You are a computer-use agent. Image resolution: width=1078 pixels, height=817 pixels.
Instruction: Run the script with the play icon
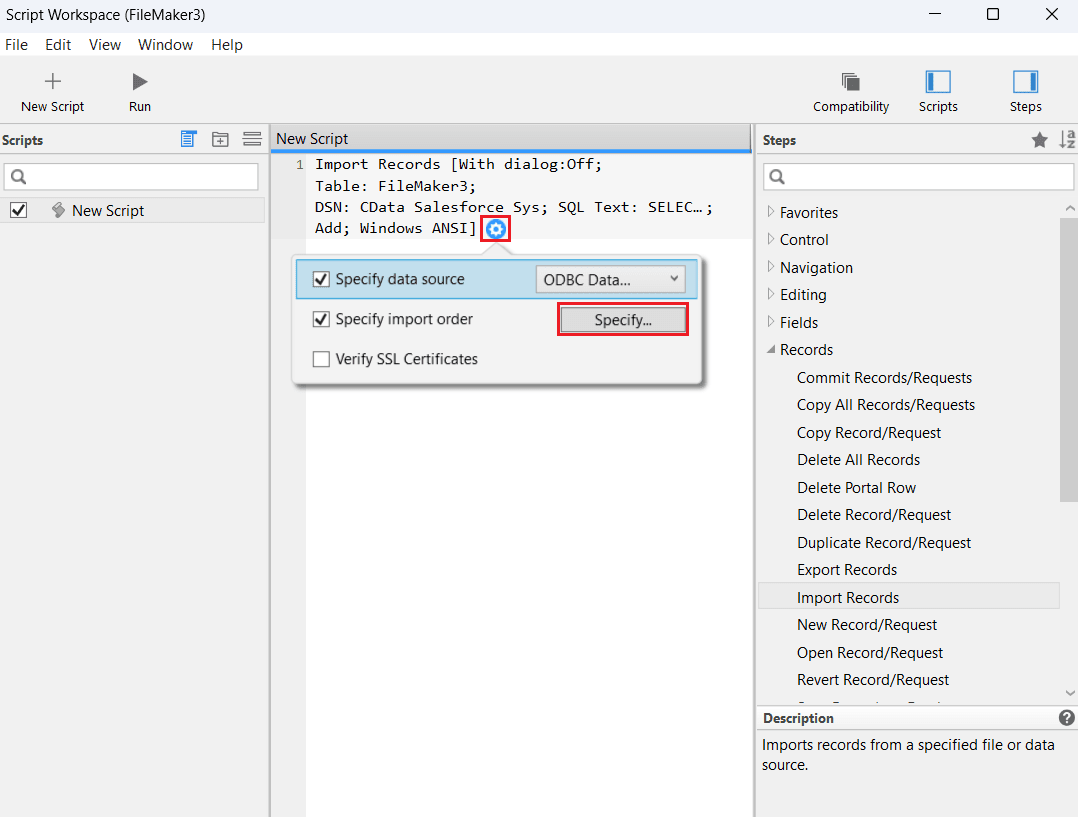click(x=140, y=82)
